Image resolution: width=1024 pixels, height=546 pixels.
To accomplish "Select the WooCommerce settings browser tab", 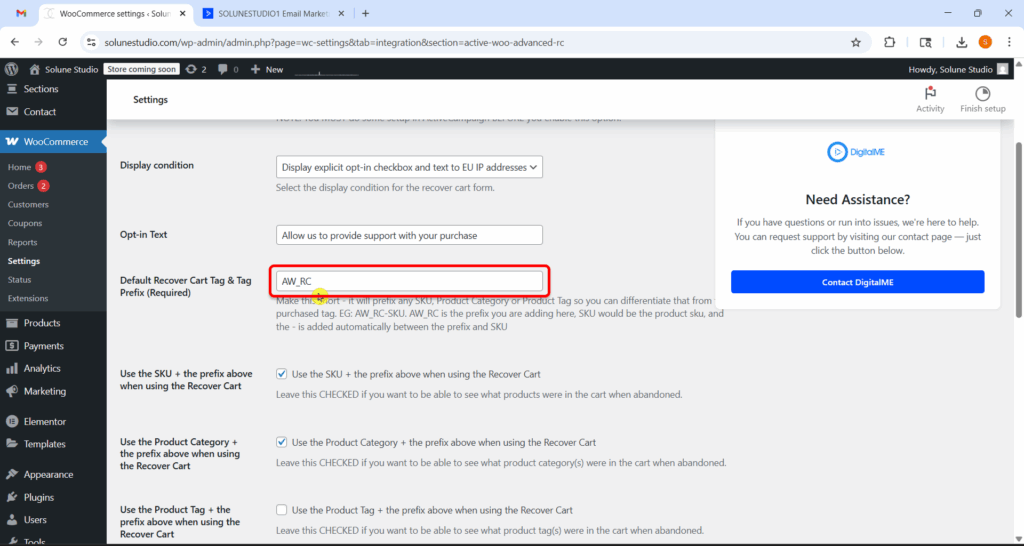I will 118,13.
